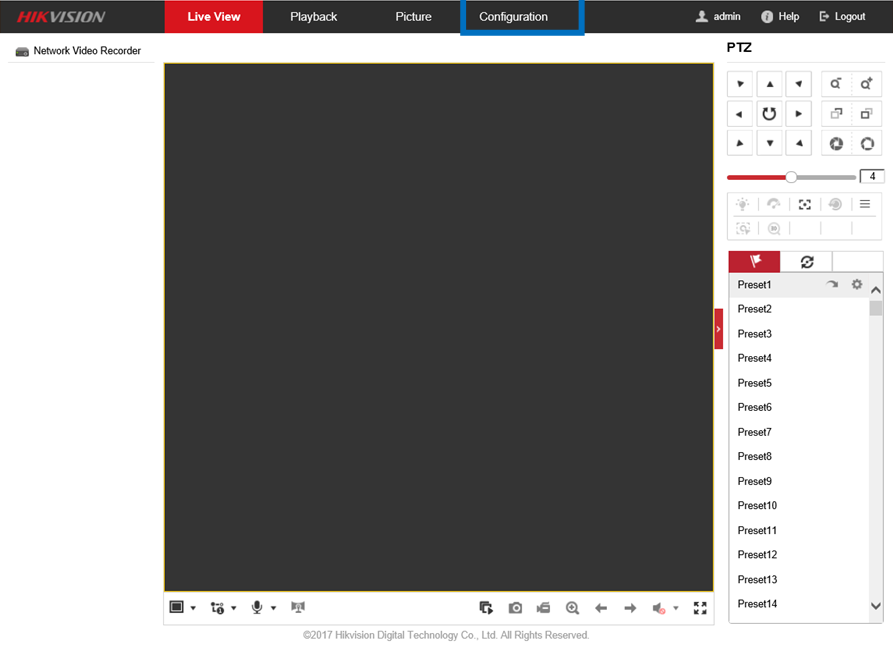This screenshot has width=893, height=649.
Task: Switch to the Playback tab
Action: coord(313,17)
